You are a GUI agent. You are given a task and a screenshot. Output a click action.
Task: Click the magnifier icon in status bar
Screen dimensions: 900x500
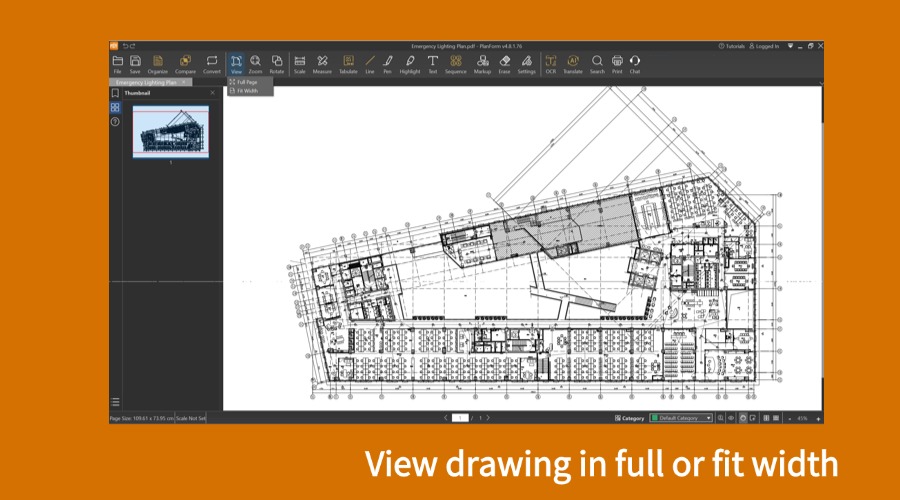(x=721, y=418)
